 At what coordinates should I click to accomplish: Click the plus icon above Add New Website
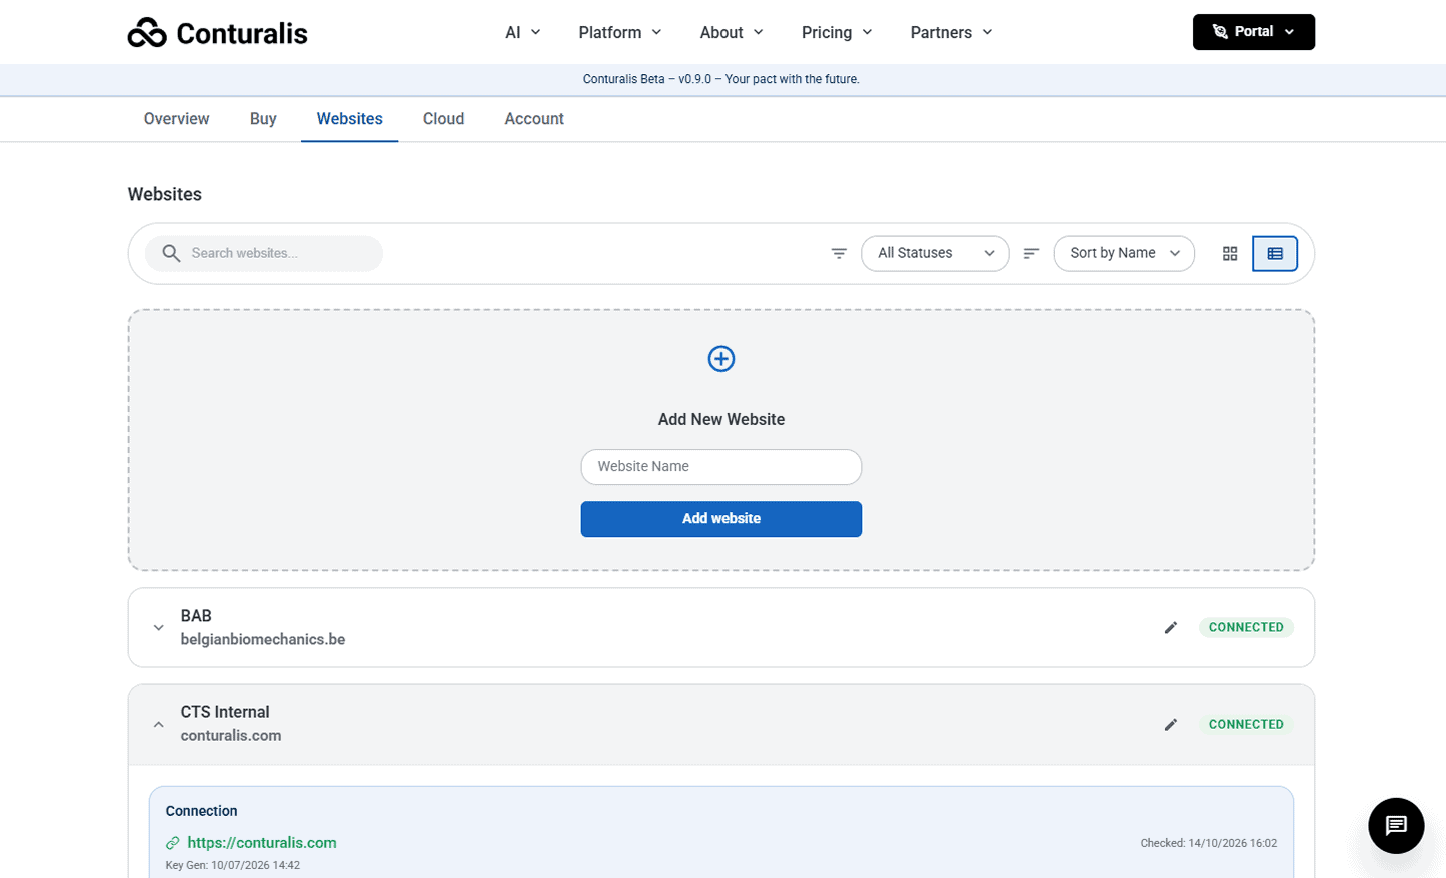(x=721, y=359)
